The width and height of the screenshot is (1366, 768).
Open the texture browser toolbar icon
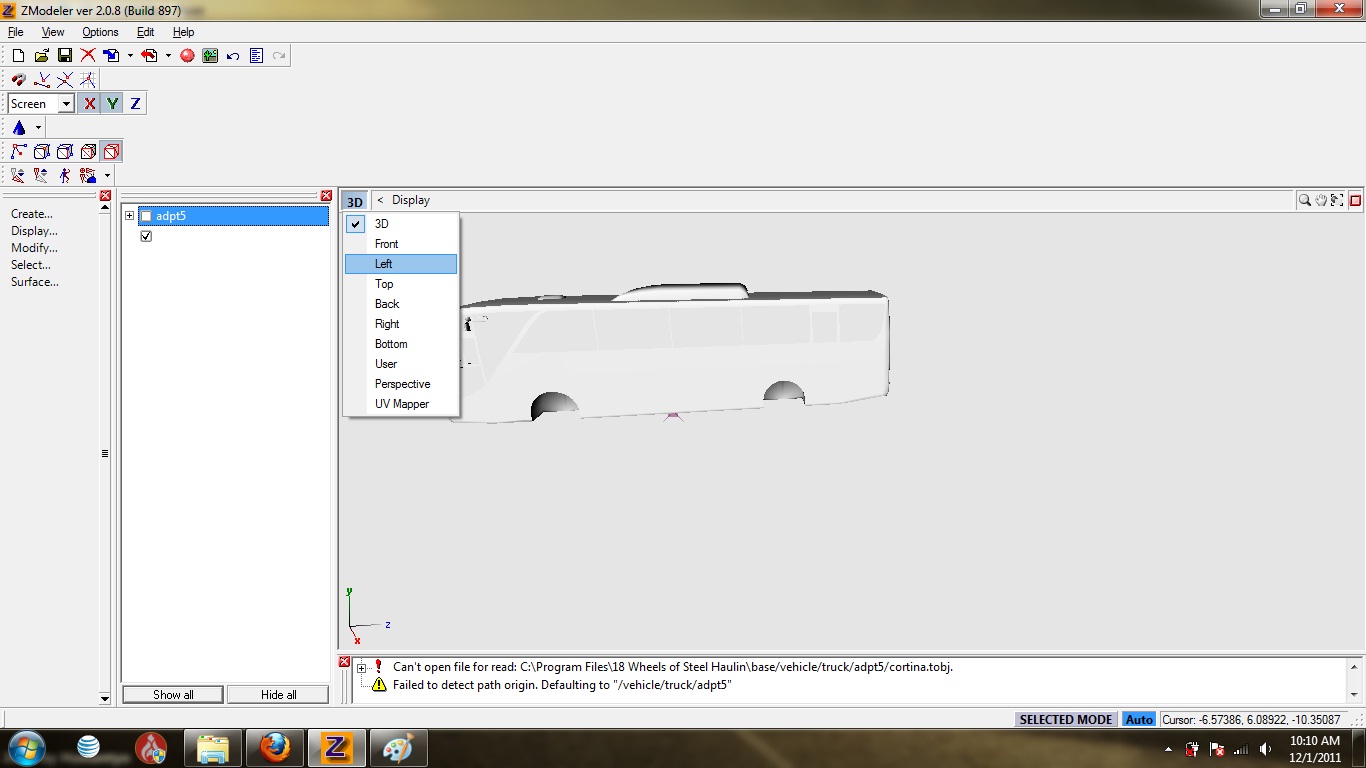pyautogui.click(x=209, y=55)
